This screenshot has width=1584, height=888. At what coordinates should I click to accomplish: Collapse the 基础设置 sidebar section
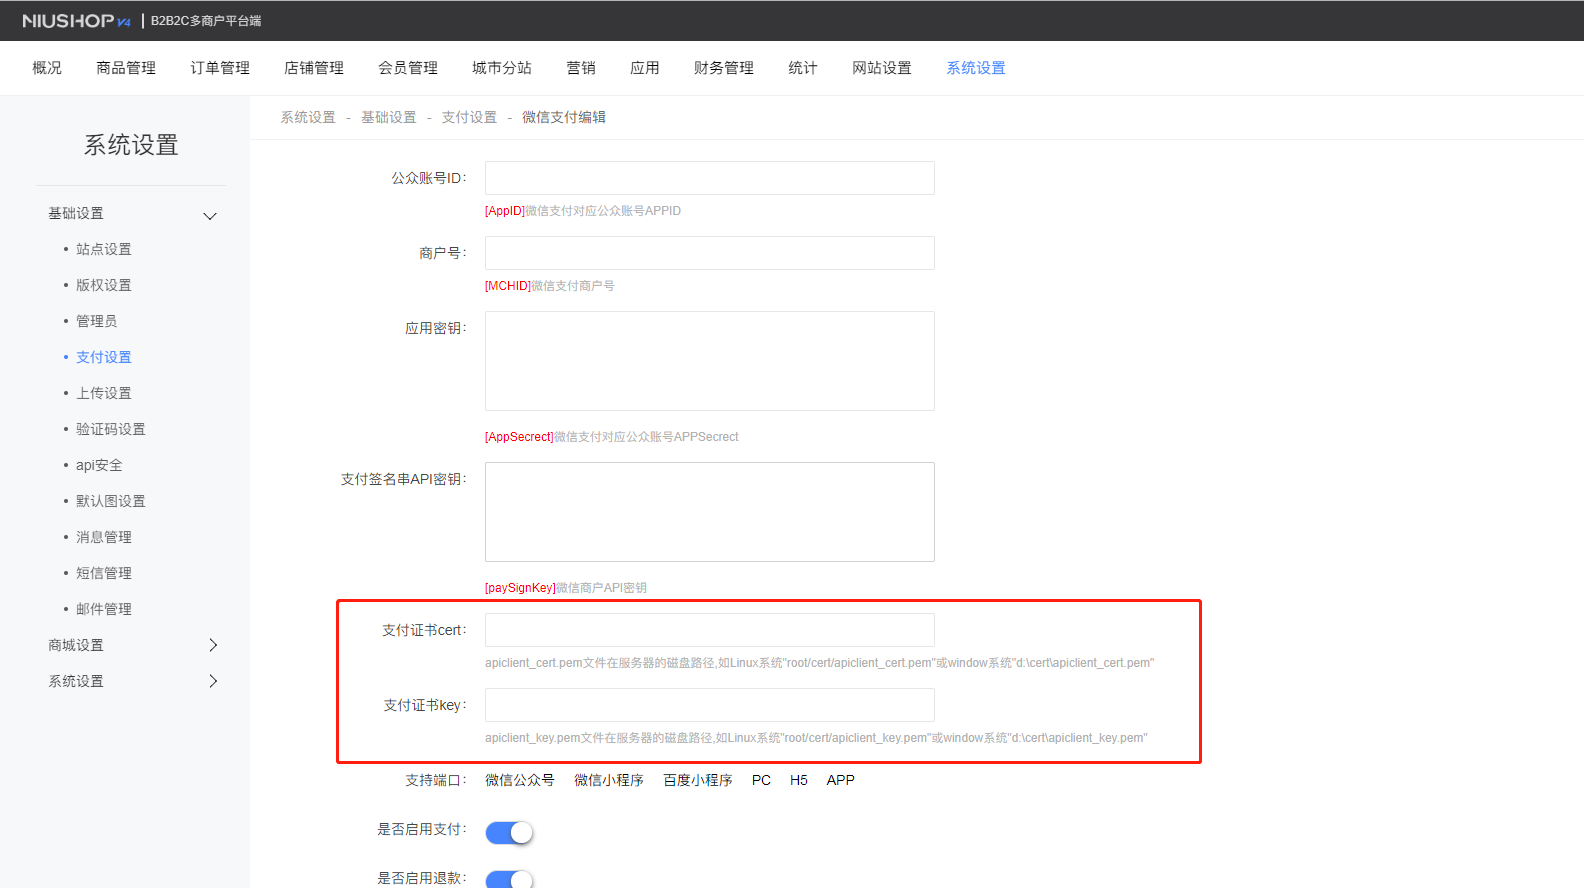pos(210,215)
